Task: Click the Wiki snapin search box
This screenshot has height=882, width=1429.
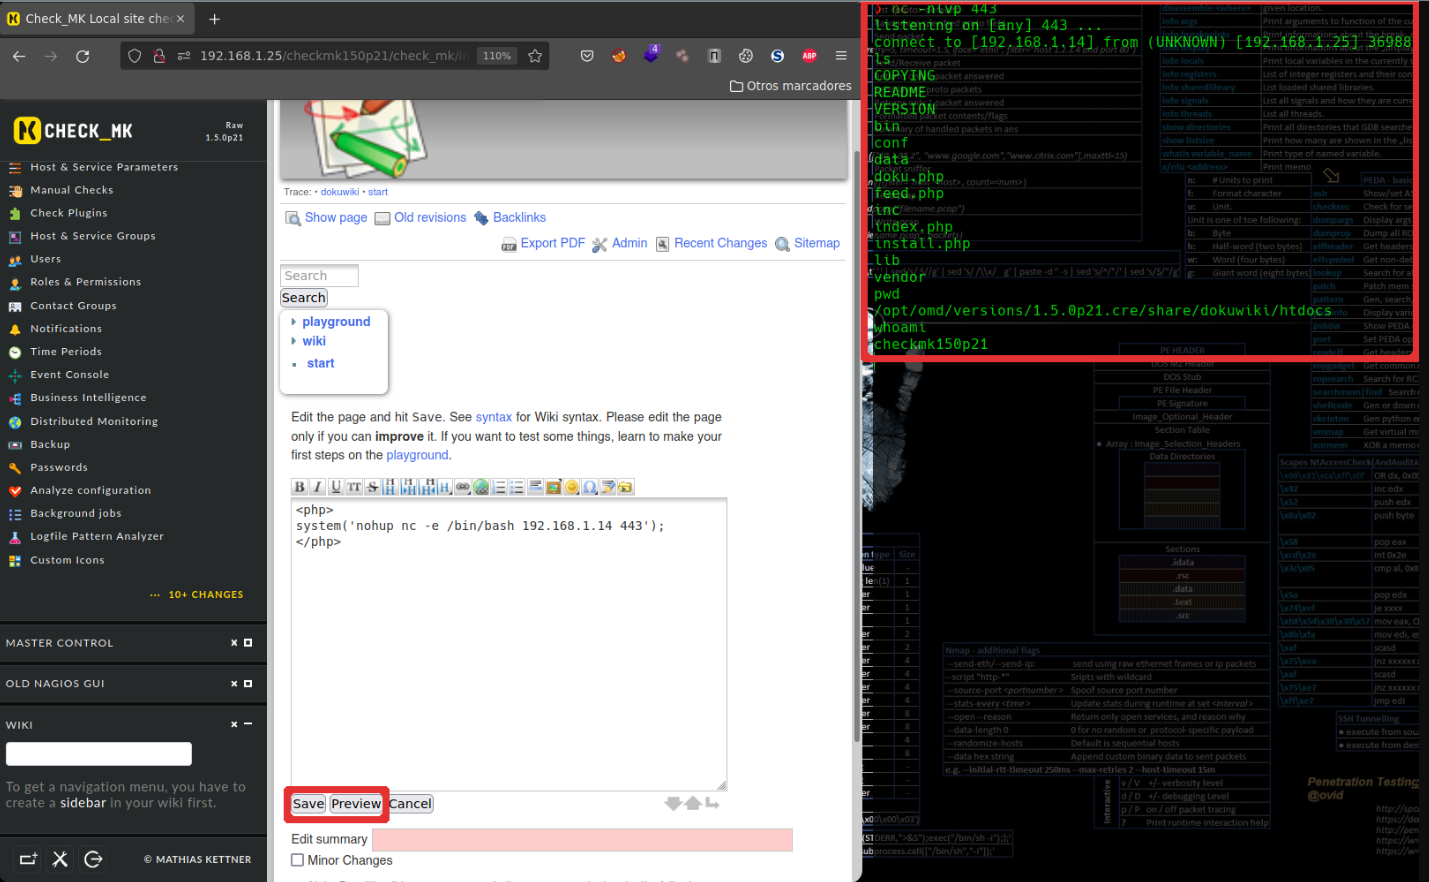Action: pos(99,754)
